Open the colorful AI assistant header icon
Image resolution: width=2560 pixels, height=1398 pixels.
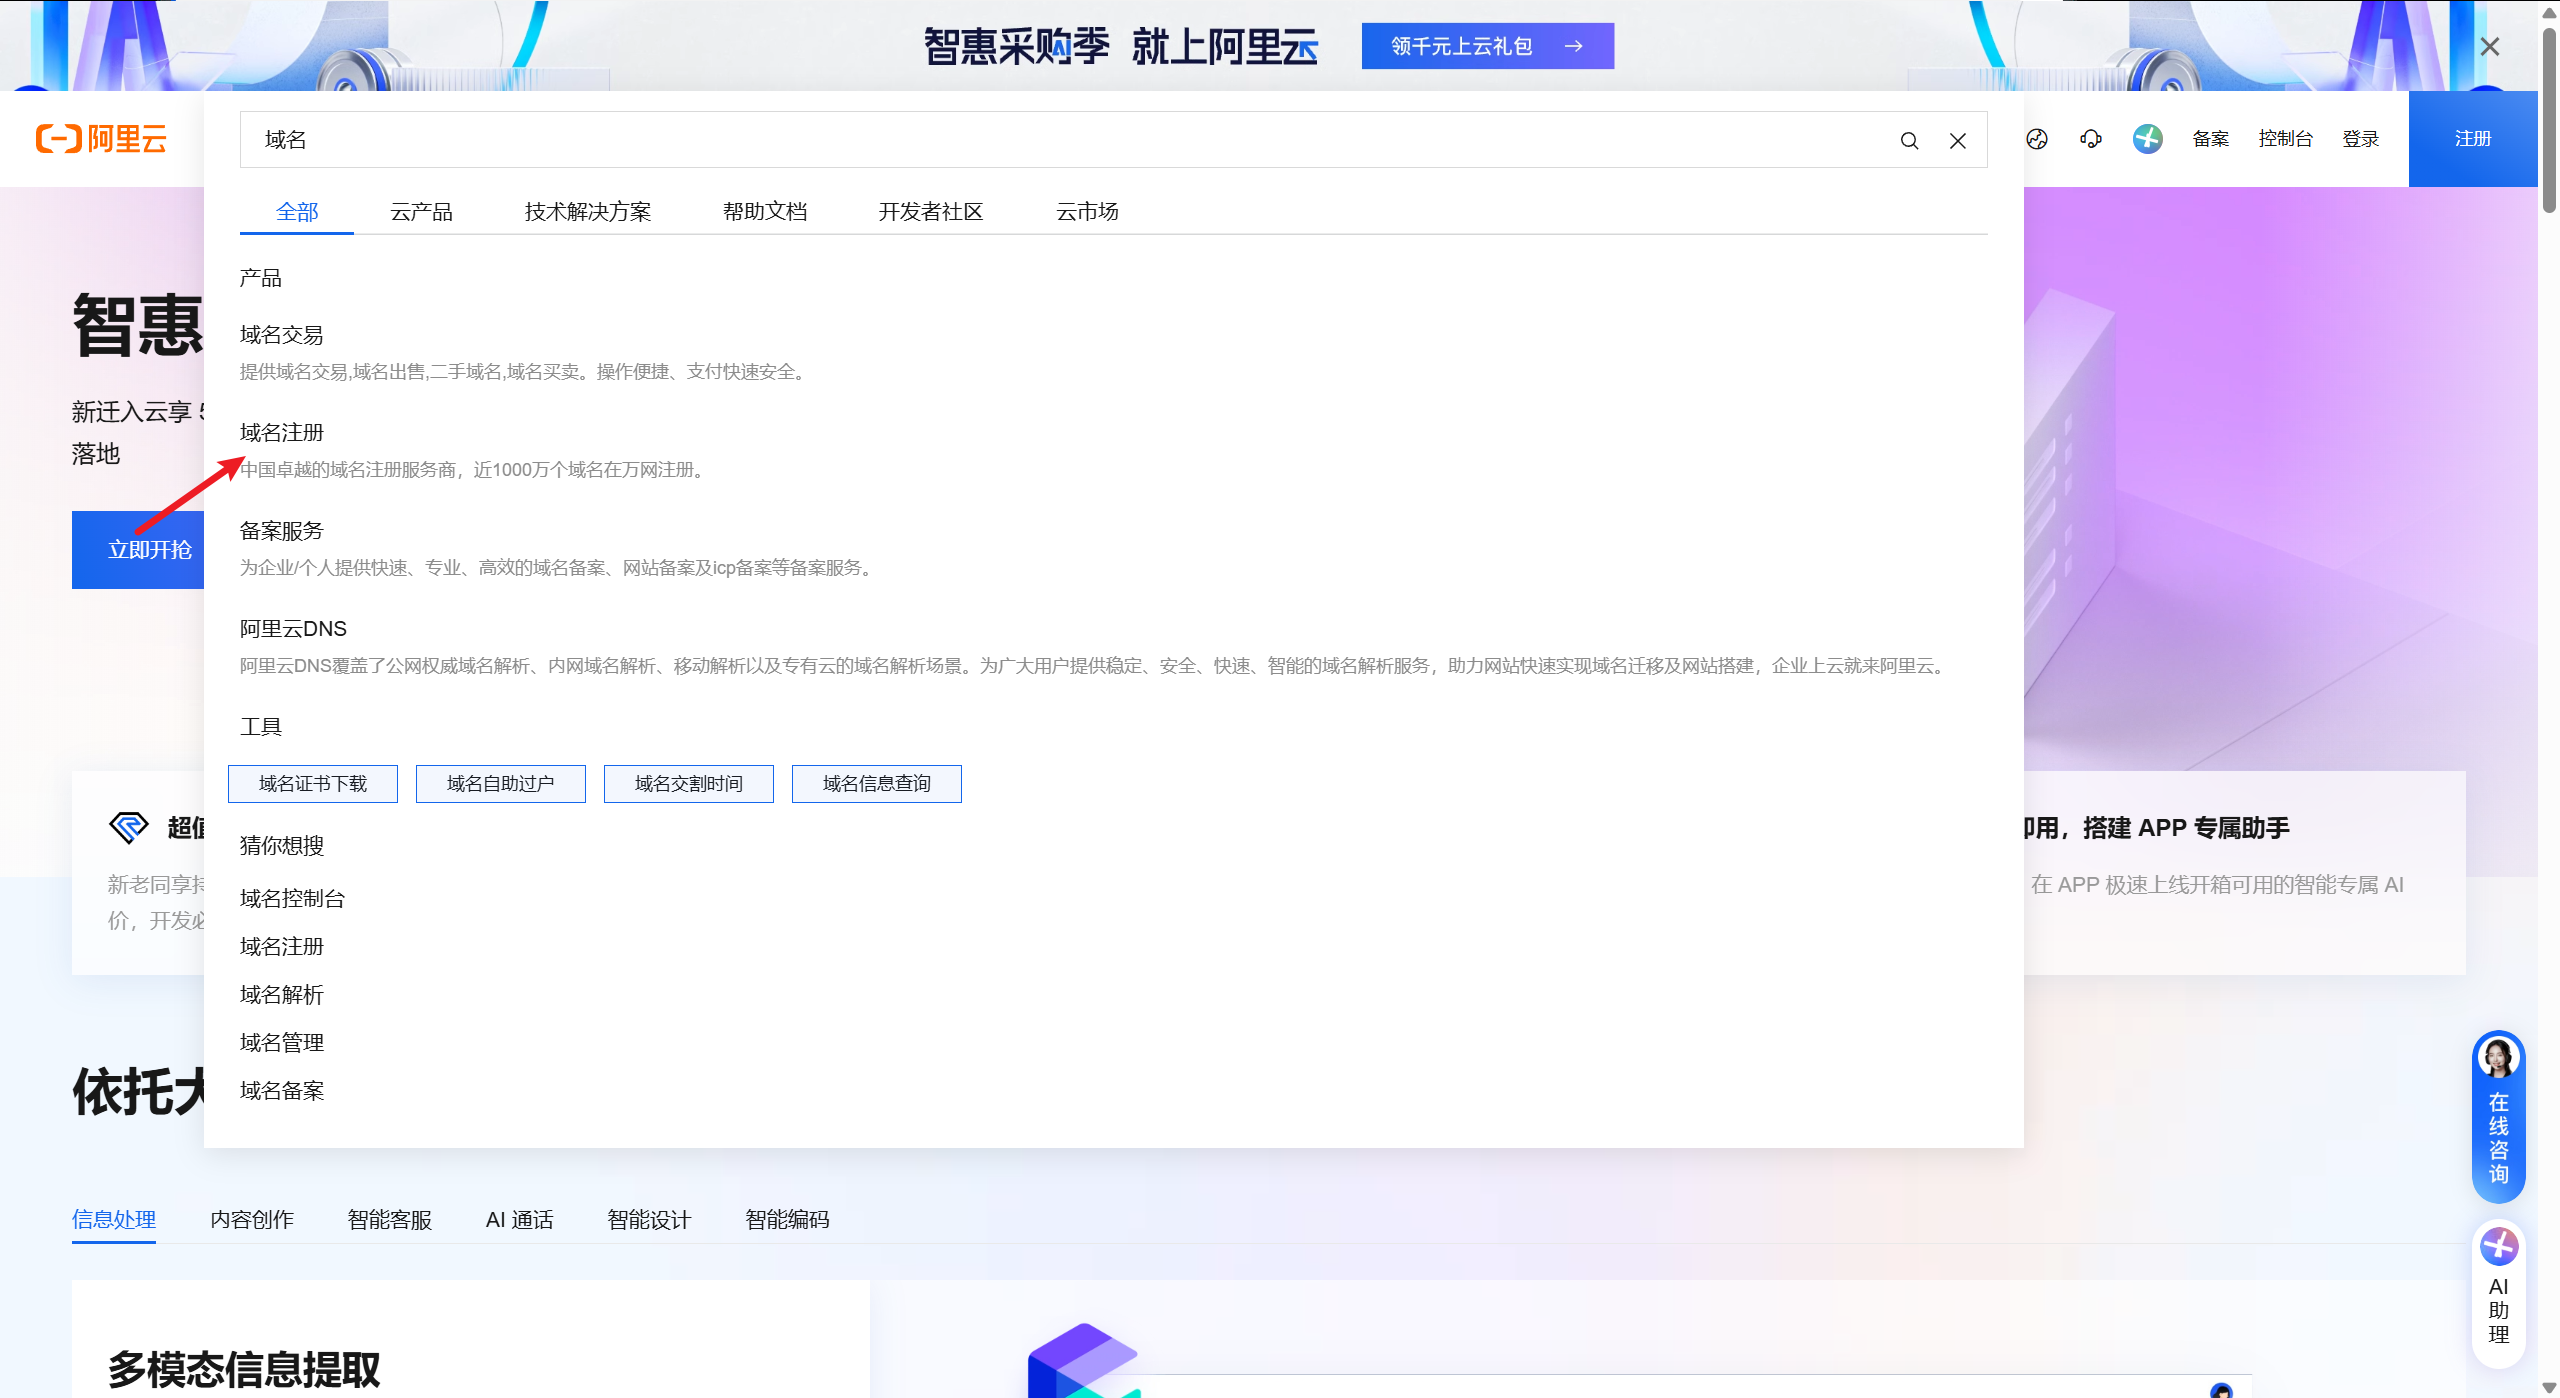click(2147, 139)
